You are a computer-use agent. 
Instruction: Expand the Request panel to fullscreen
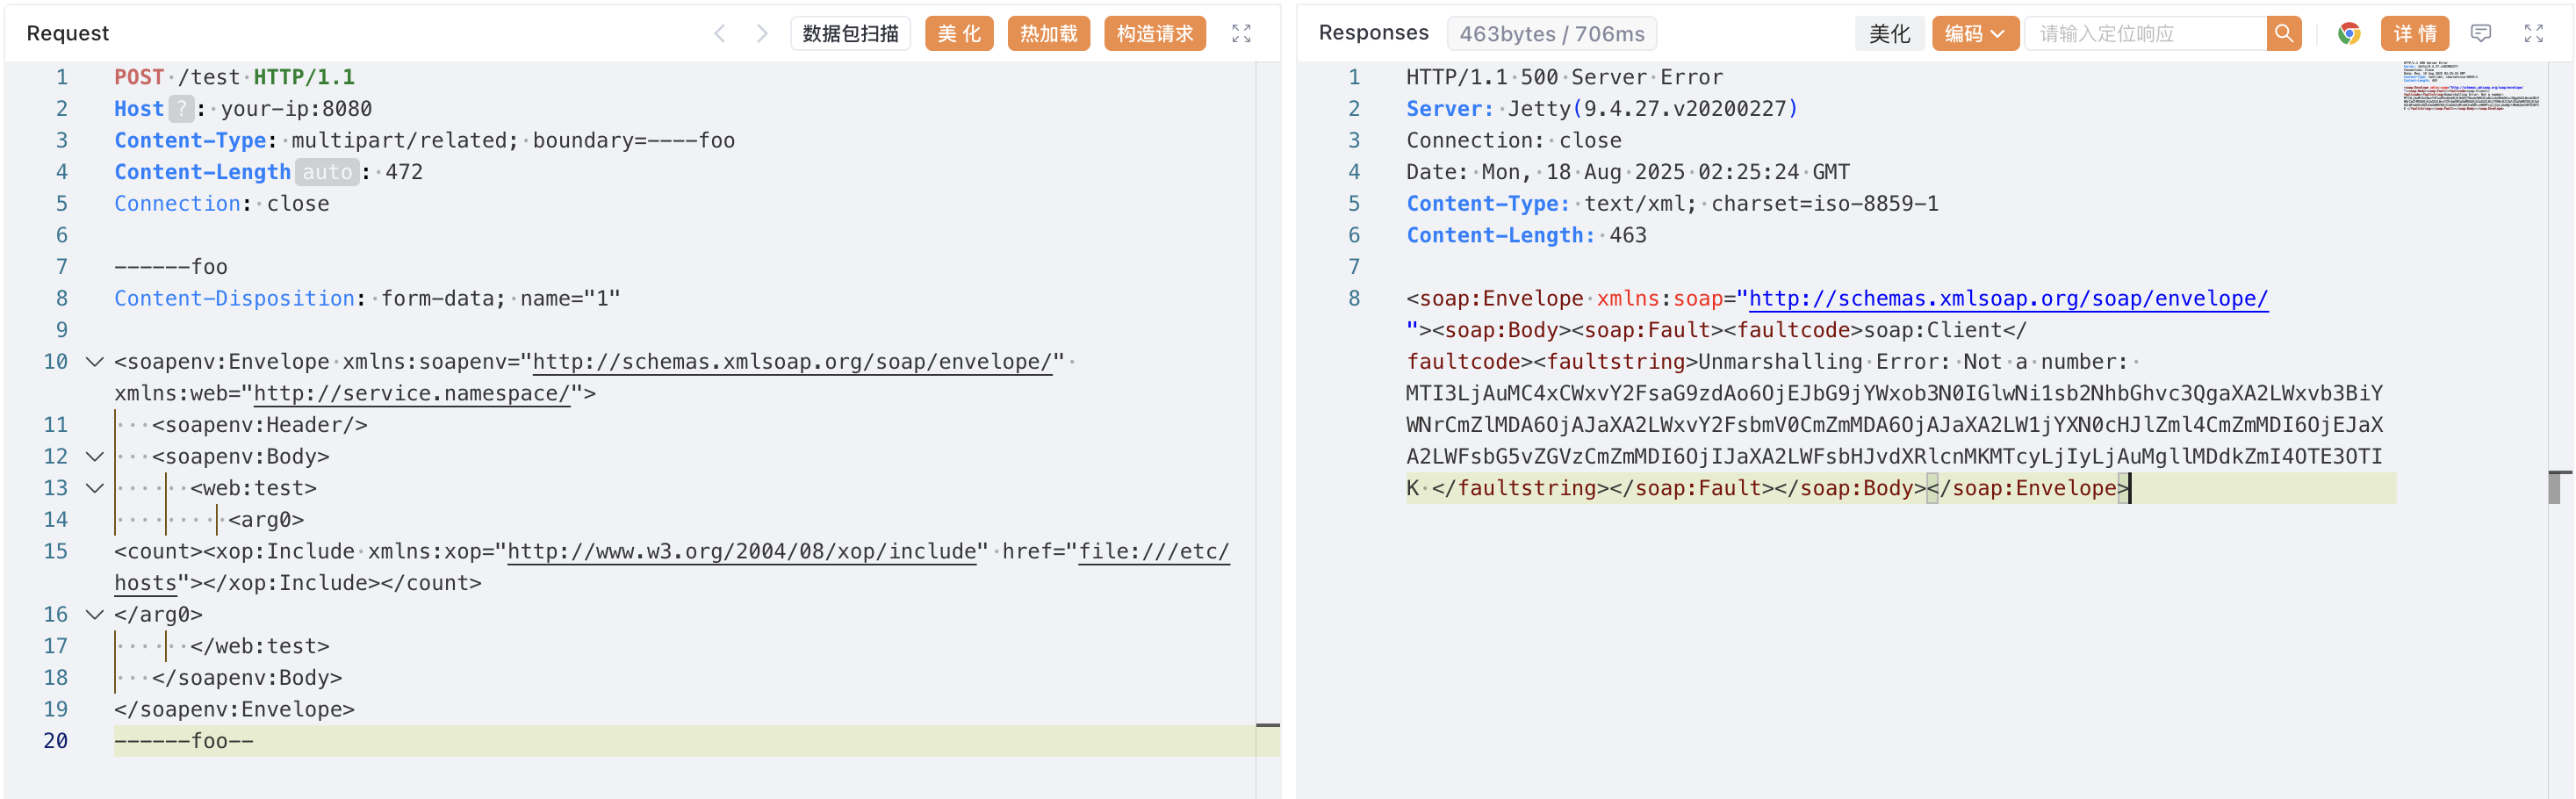pyautogui.click(x=1240, y=34)
